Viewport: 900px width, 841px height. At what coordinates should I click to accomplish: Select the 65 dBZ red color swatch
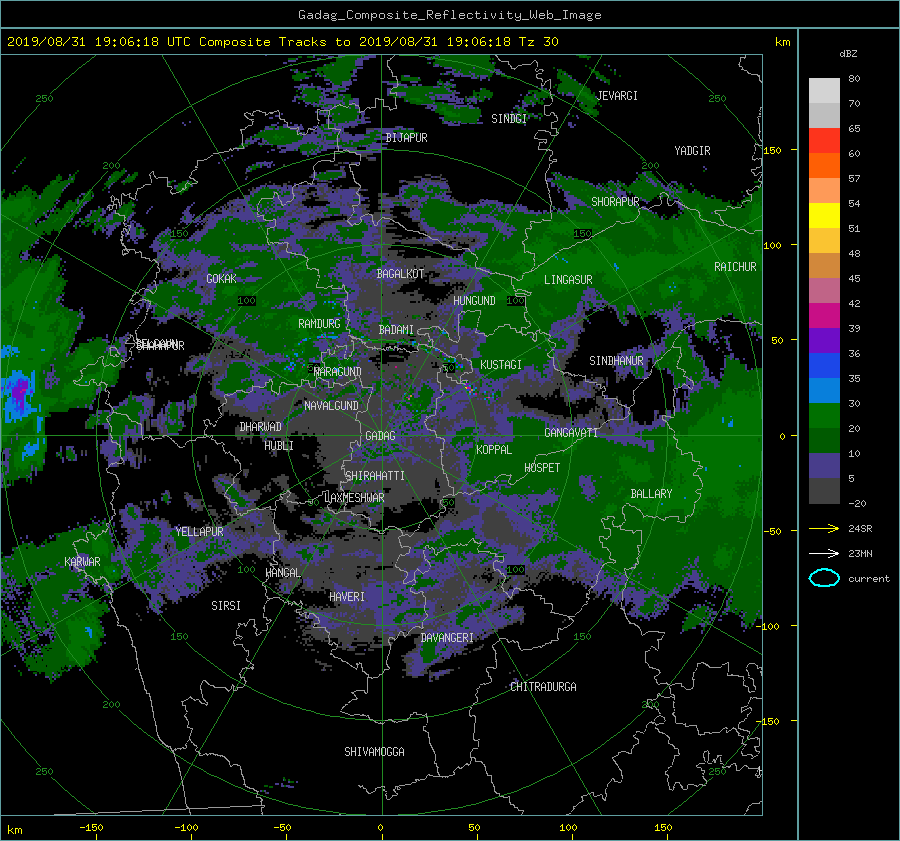coord(824,140)
